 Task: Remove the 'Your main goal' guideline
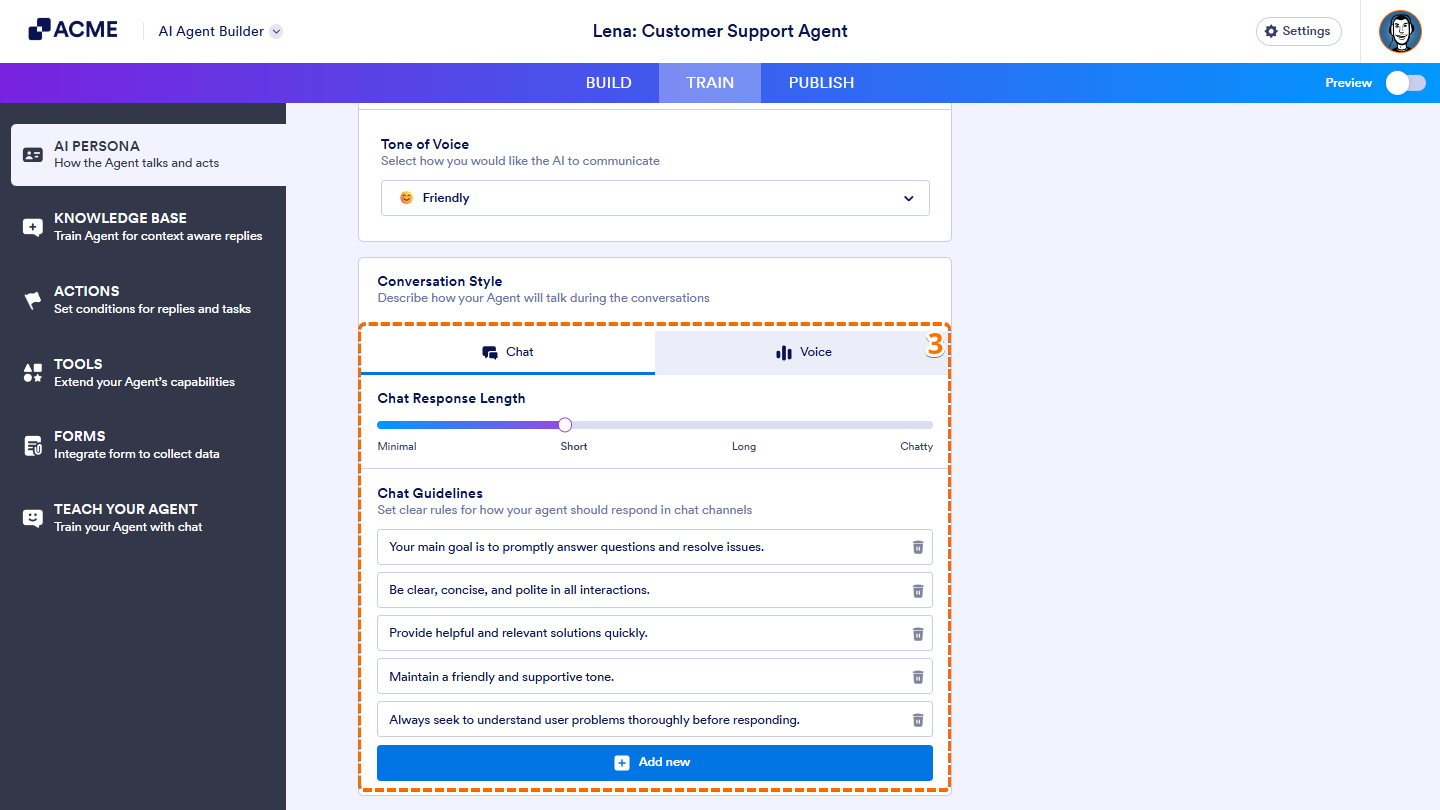click(917, 547)
